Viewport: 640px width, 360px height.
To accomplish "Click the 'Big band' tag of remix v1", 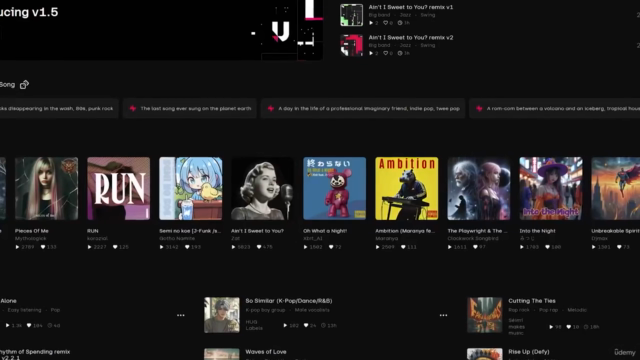I will pos(379,15).
